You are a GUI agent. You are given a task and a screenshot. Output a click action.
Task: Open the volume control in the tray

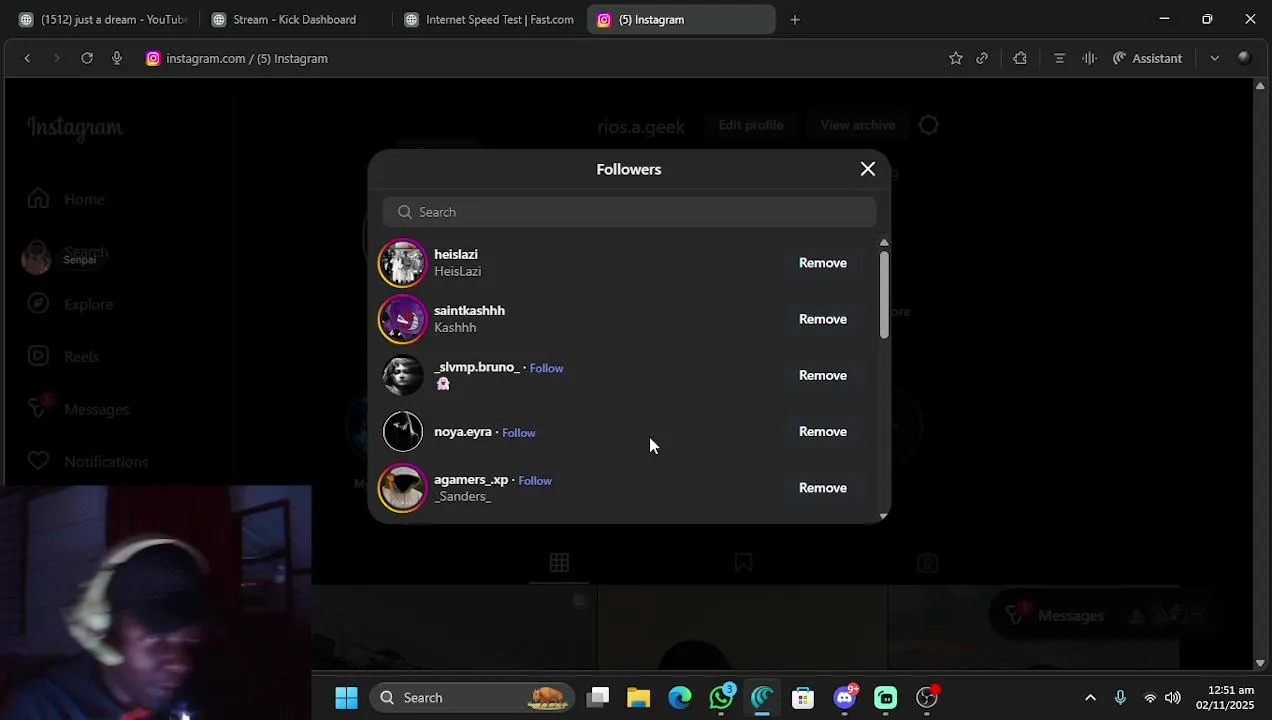click(1172, 697)
